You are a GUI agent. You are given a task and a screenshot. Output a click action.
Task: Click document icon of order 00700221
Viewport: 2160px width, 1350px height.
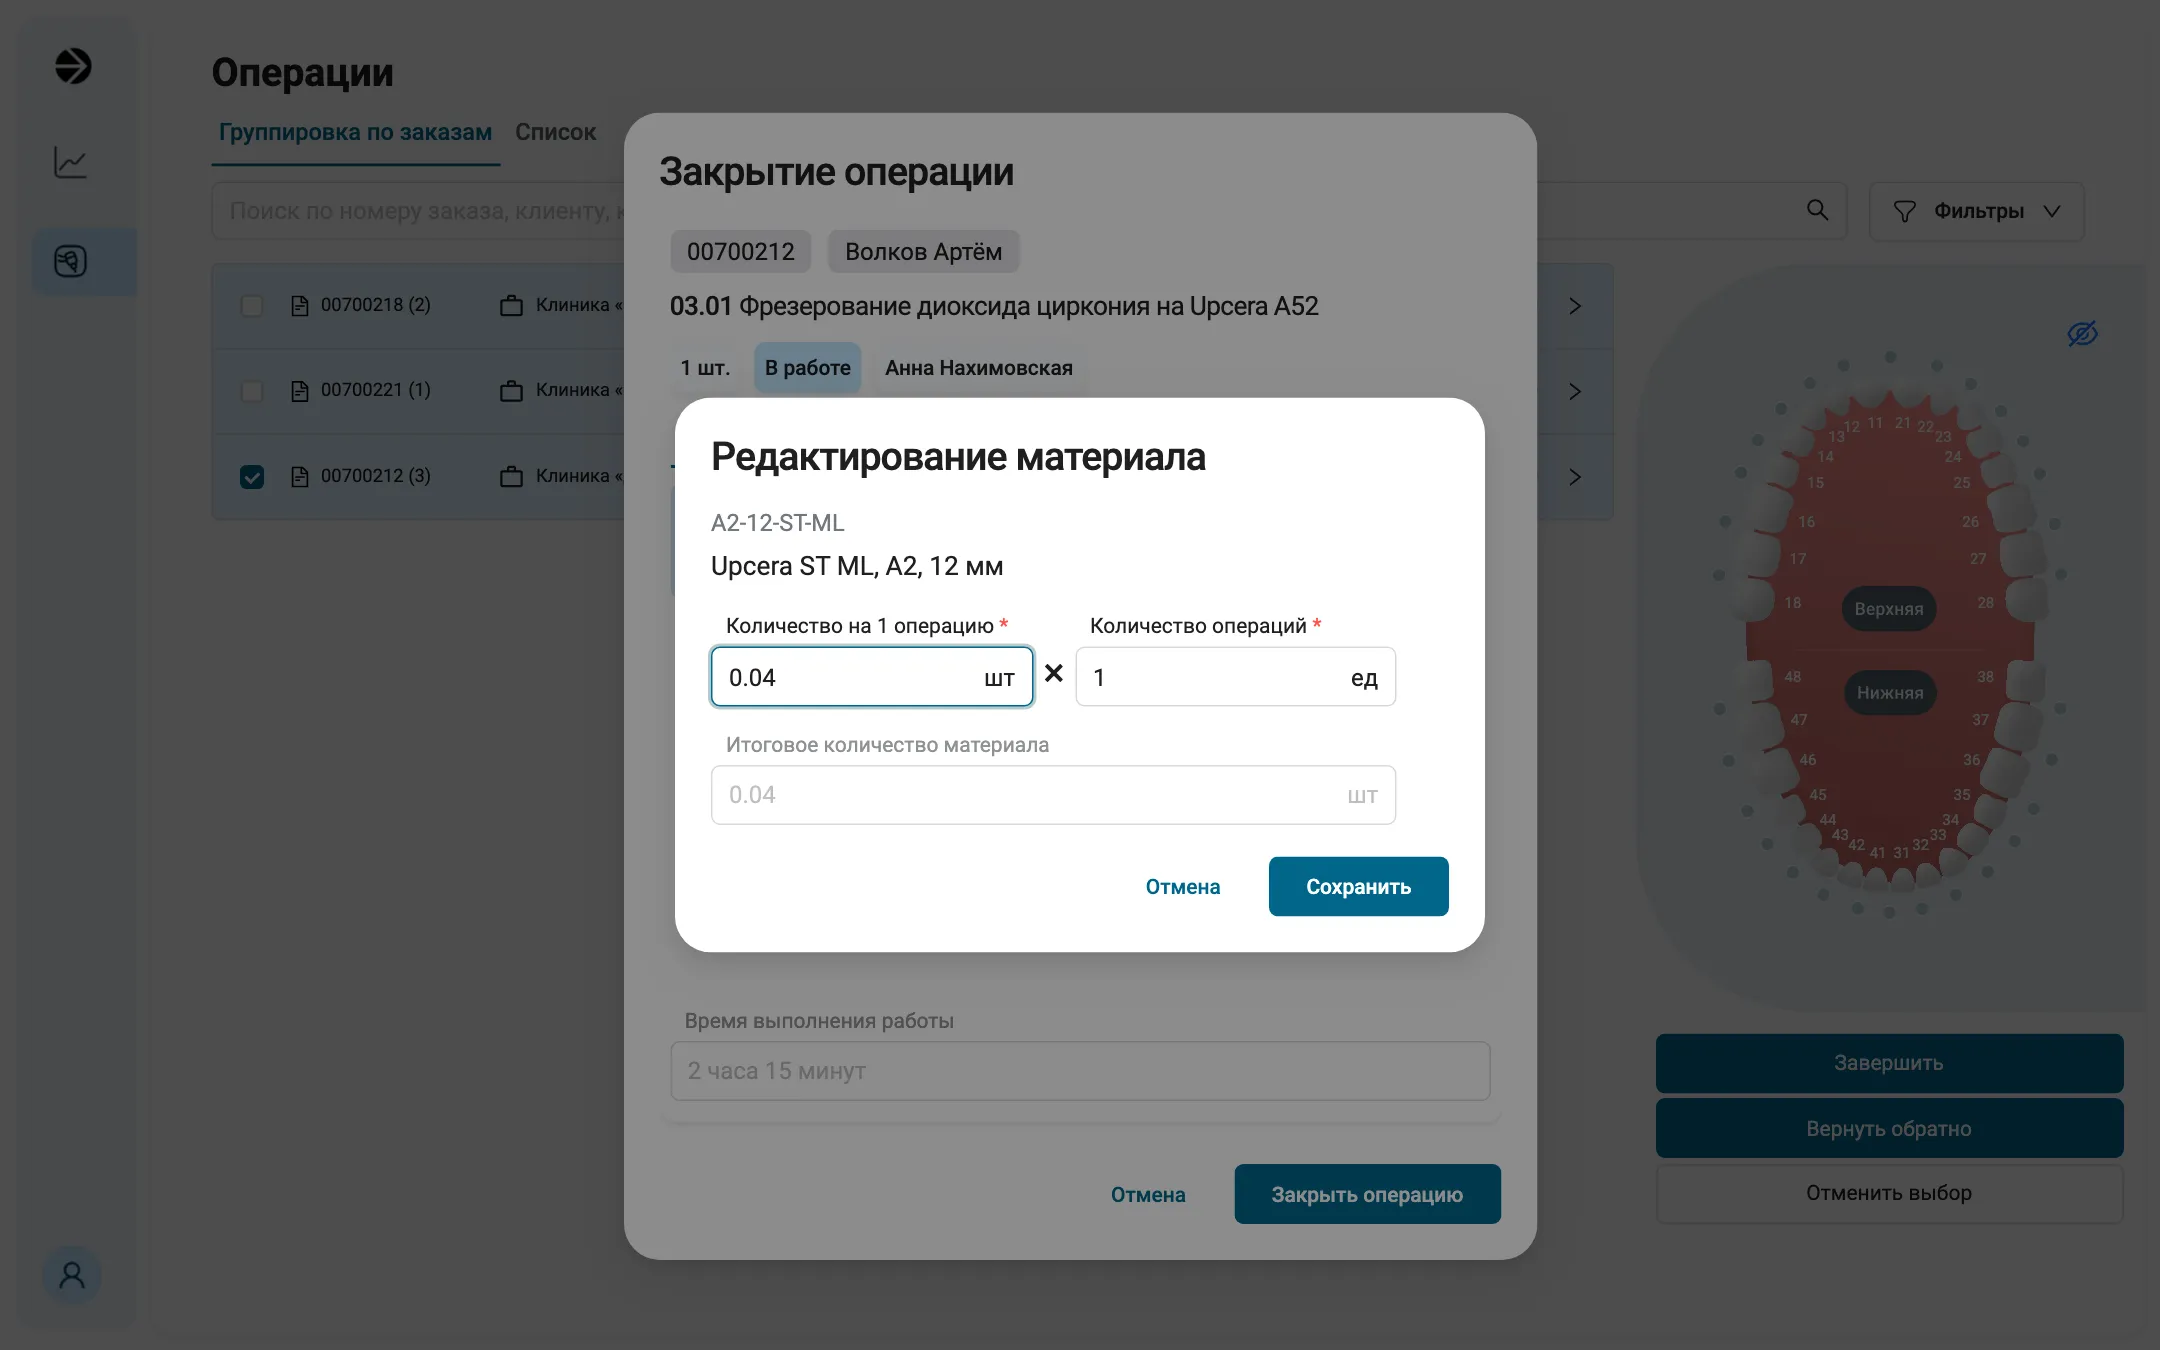point(299,390)
